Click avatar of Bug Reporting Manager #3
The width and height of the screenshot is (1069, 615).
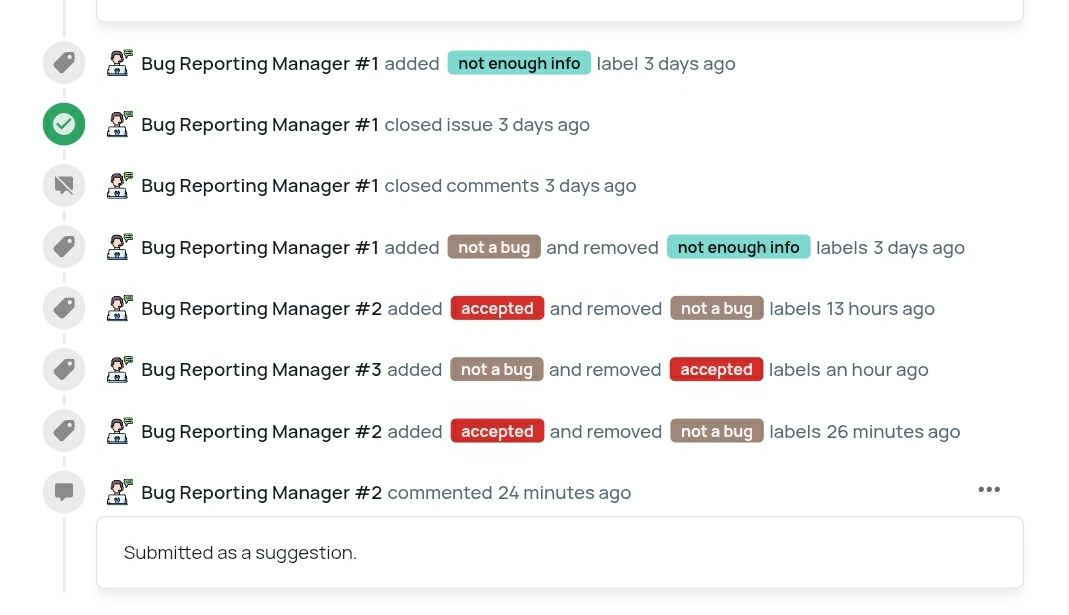pyautogui.click(x=120, y=369)
